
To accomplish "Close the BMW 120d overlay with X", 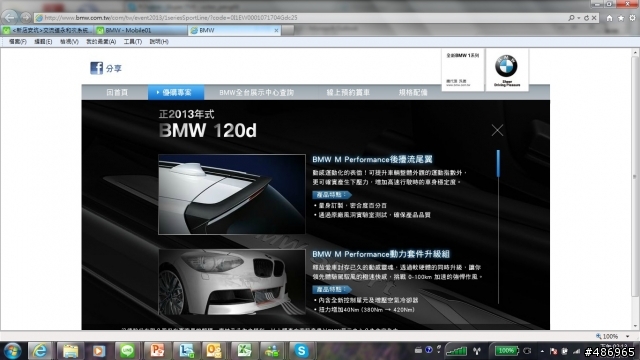I will click(x=497, y=130).
